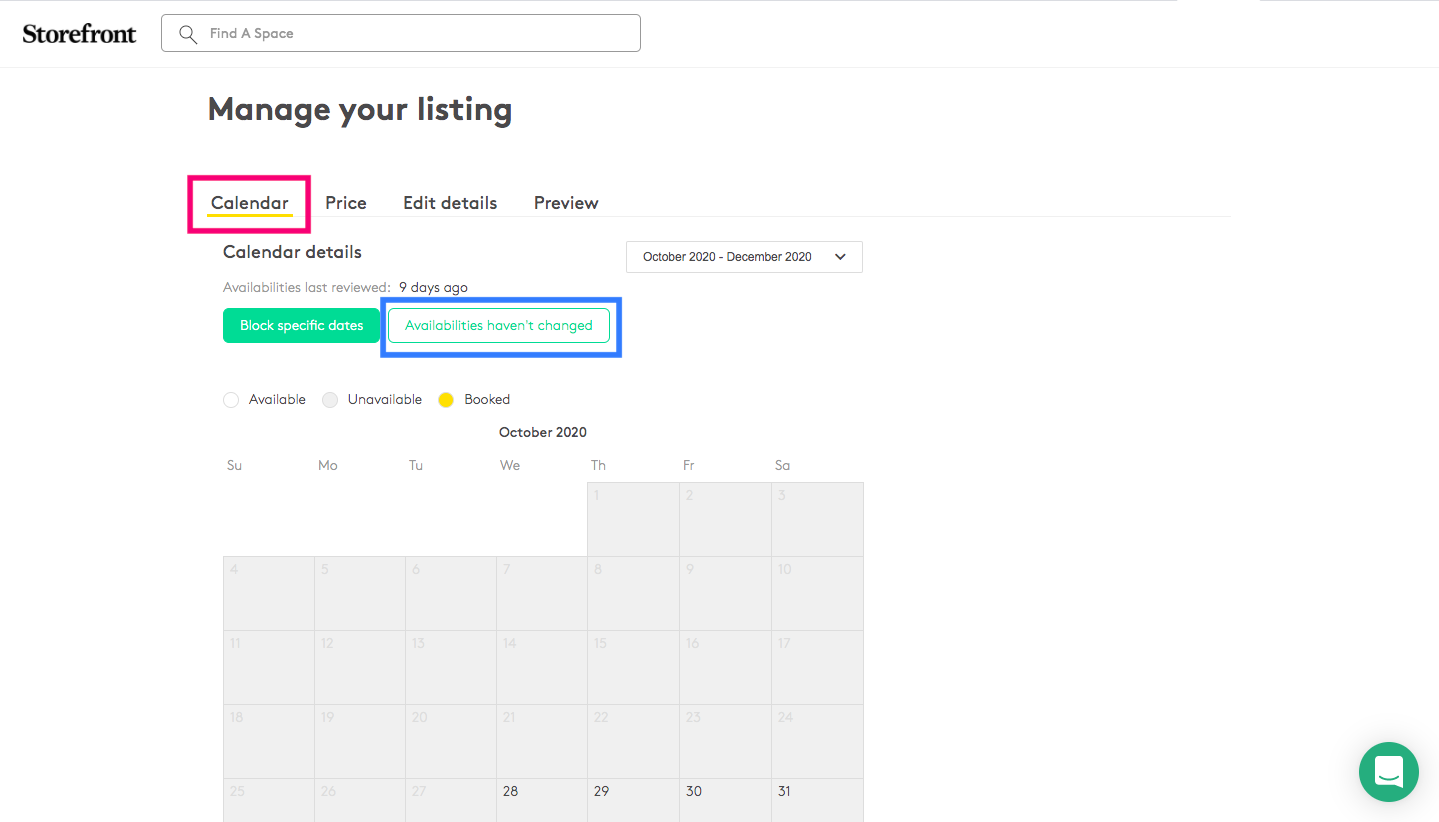Open the chat support bubble
Screen dimensions: 1439x822
tap(1389, 772)
